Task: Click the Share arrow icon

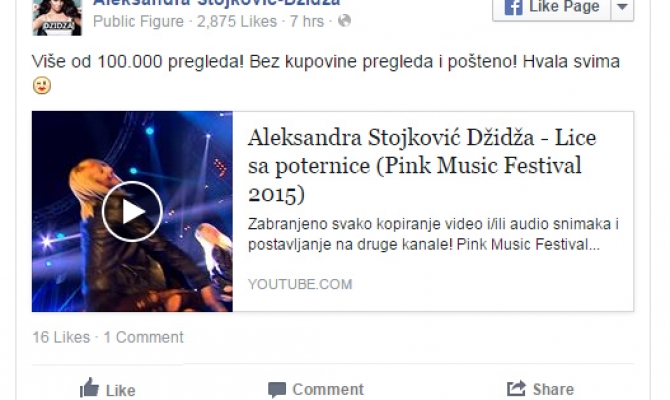Action: [516, 388]
